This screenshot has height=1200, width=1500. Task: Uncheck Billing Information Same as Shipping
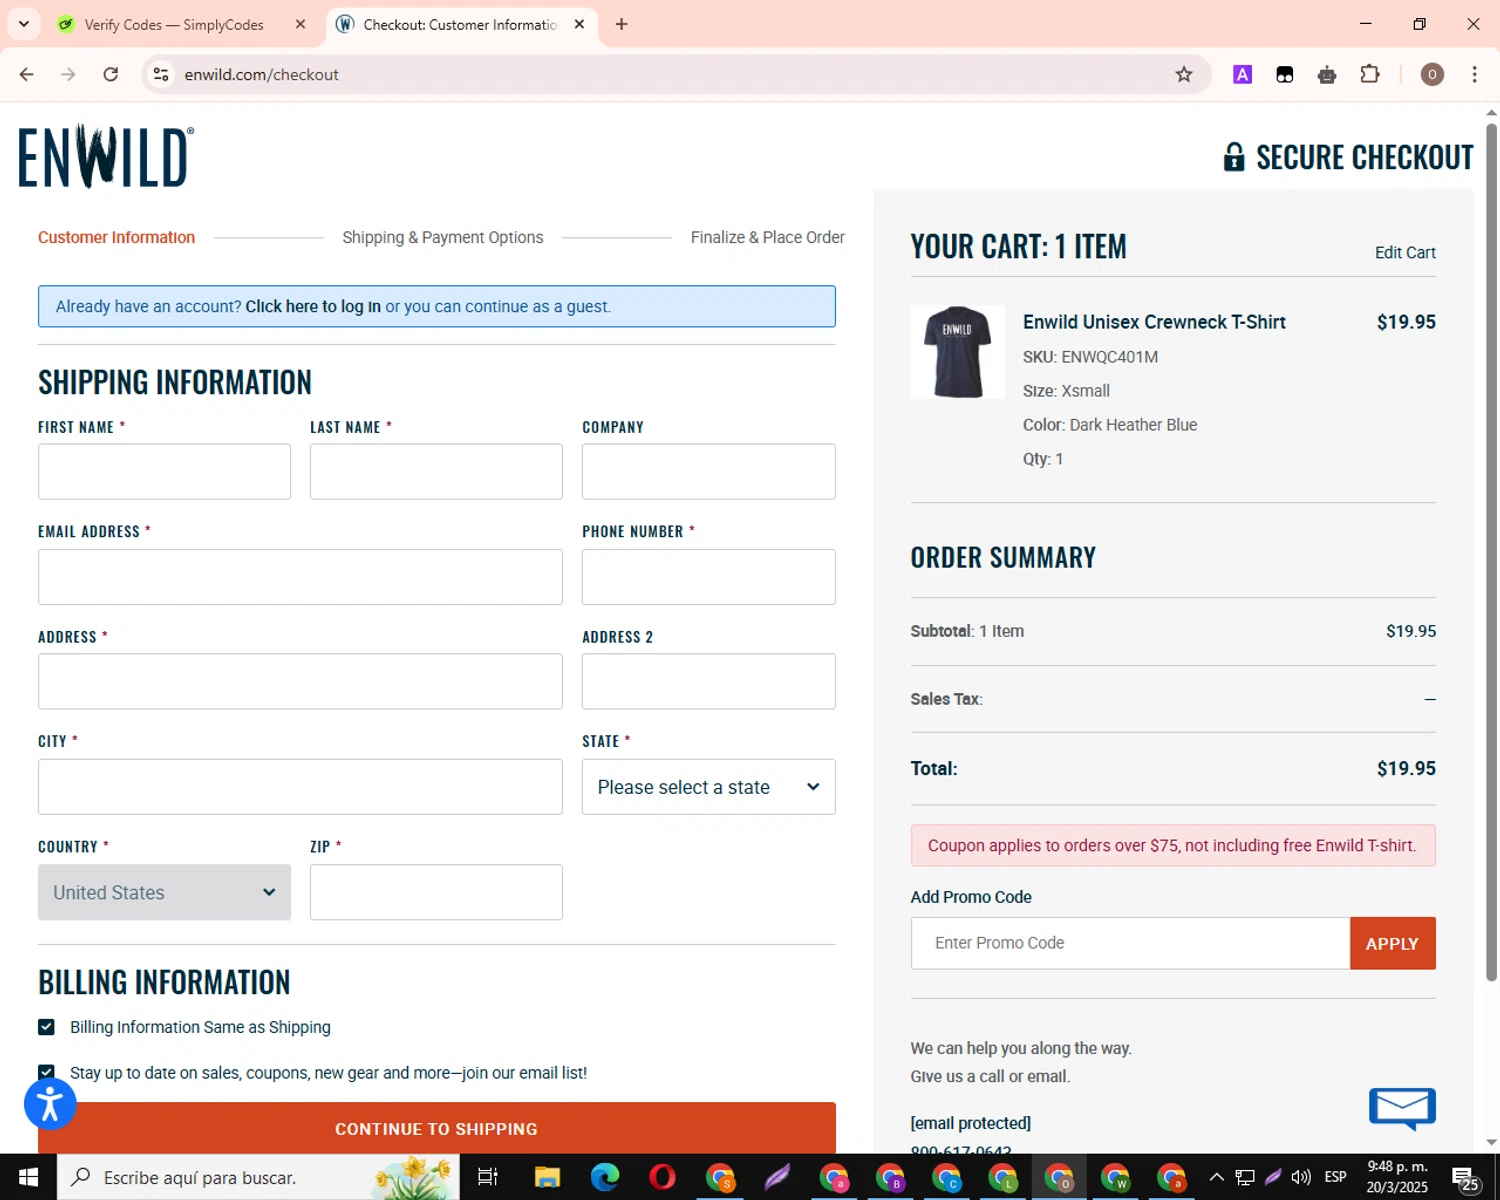[x=46, y=1027]
